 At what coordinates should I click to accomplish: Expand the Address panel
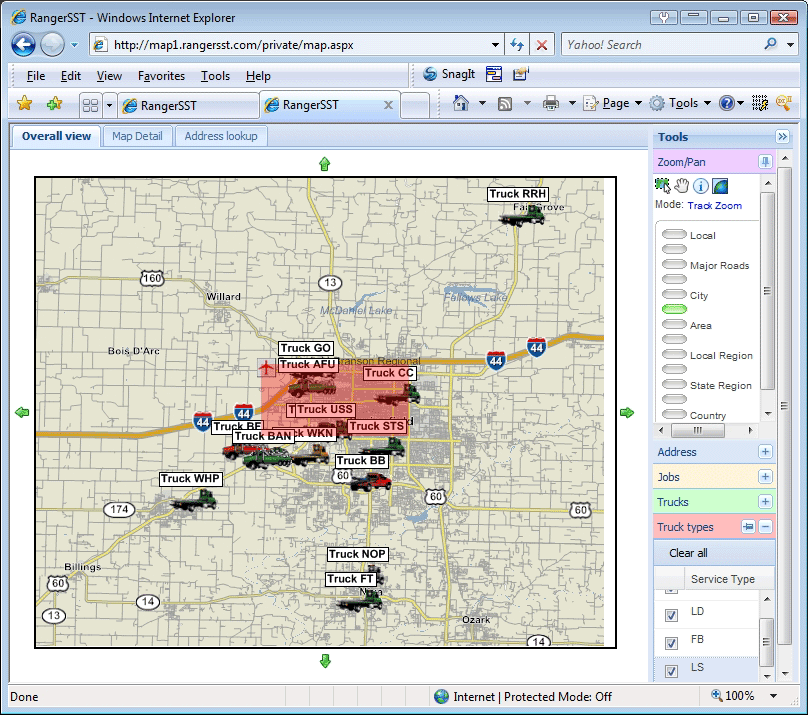click(x=765, y=452)
